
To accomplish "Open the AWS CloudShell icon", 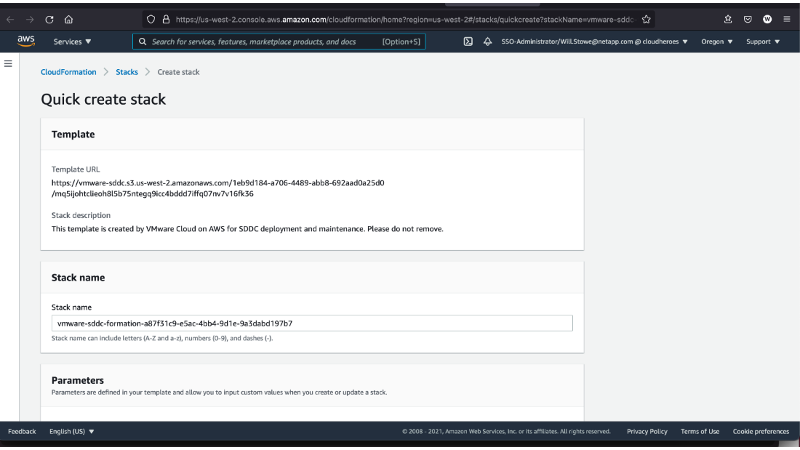I will click(468, 41).
